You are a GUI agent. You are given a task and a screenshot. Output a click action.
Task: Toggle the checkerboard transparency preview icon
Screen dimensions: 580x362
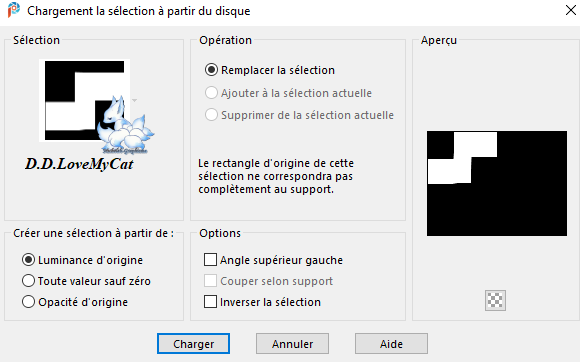(495, 300)
